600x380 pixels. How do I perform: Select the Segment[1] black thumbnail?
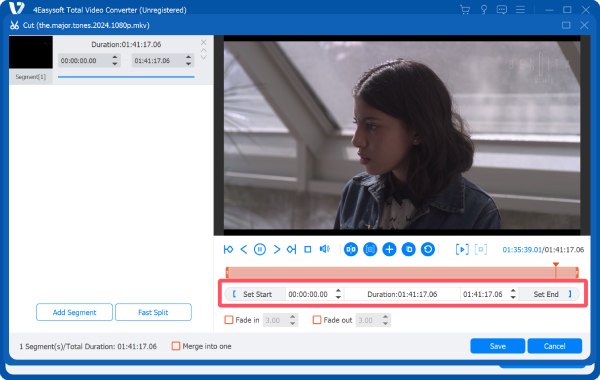(x=31, y=52)
